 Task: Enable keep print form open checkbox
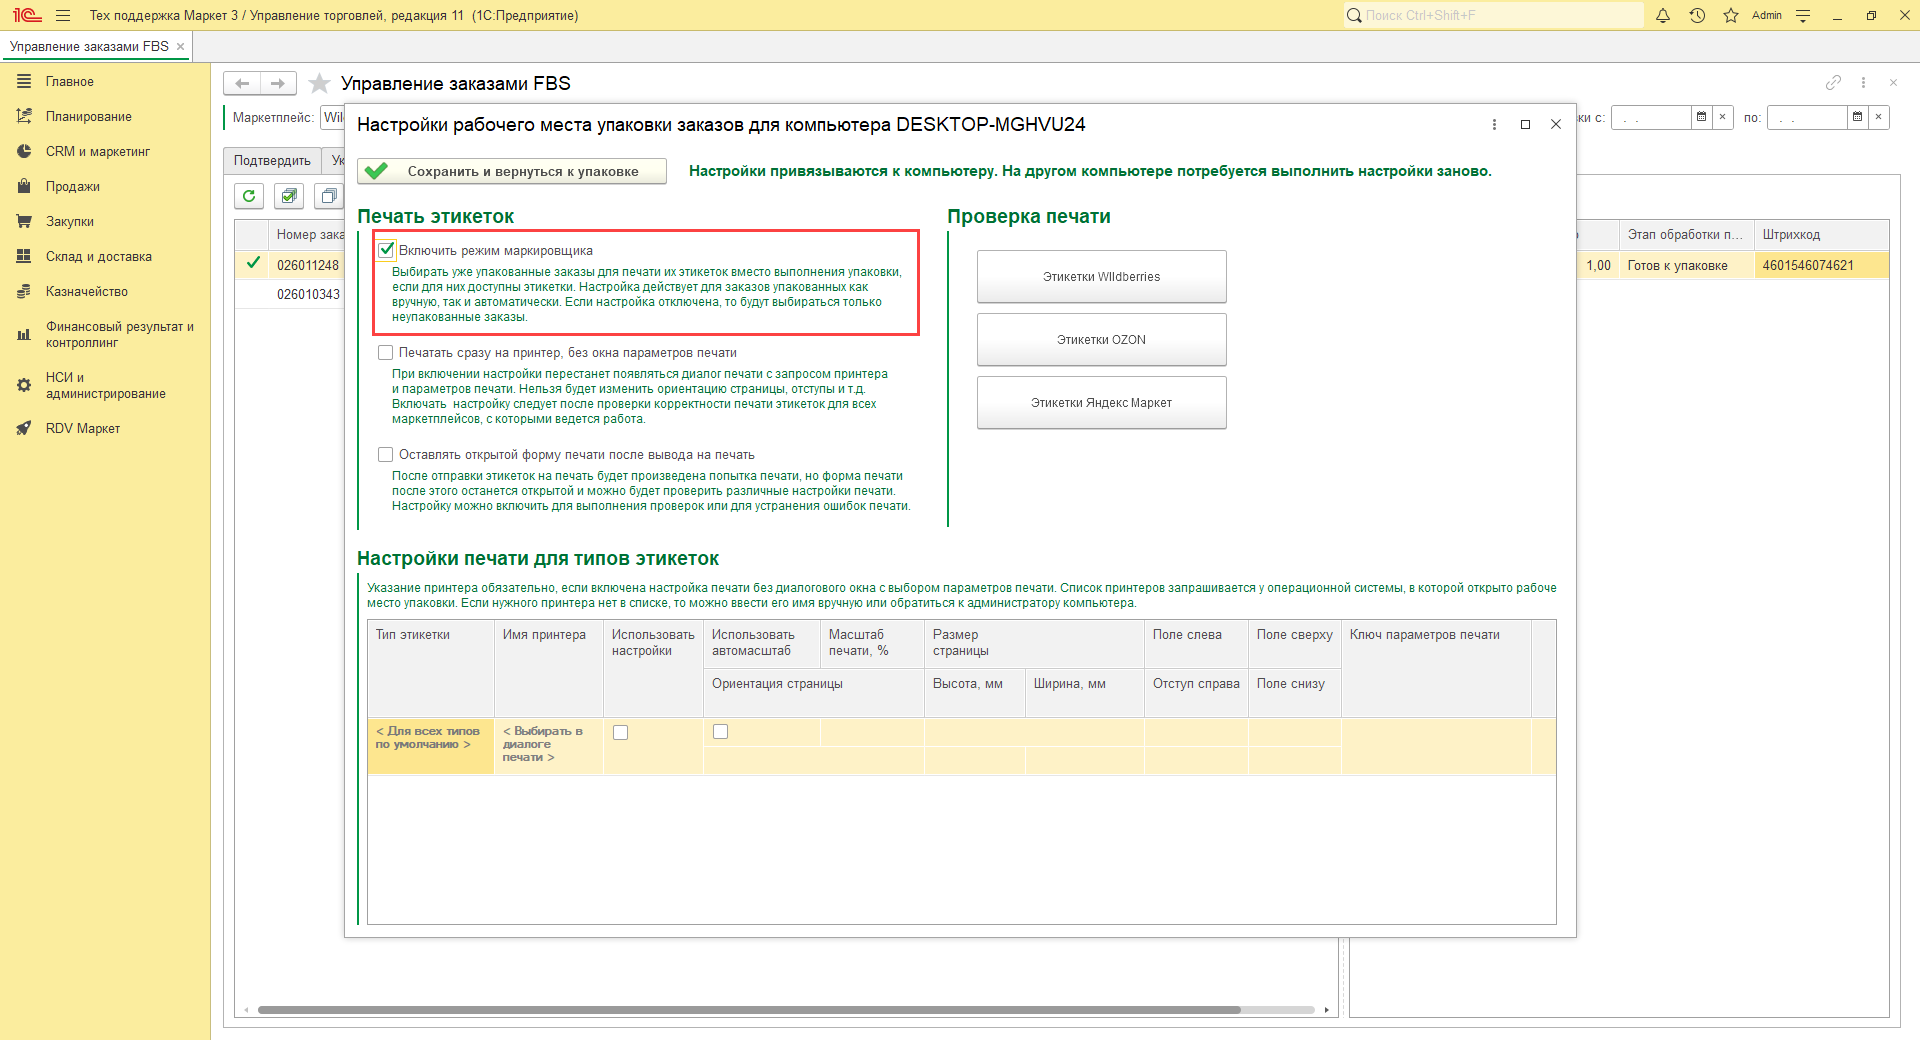pyautogui.click(x=386, y=455)
